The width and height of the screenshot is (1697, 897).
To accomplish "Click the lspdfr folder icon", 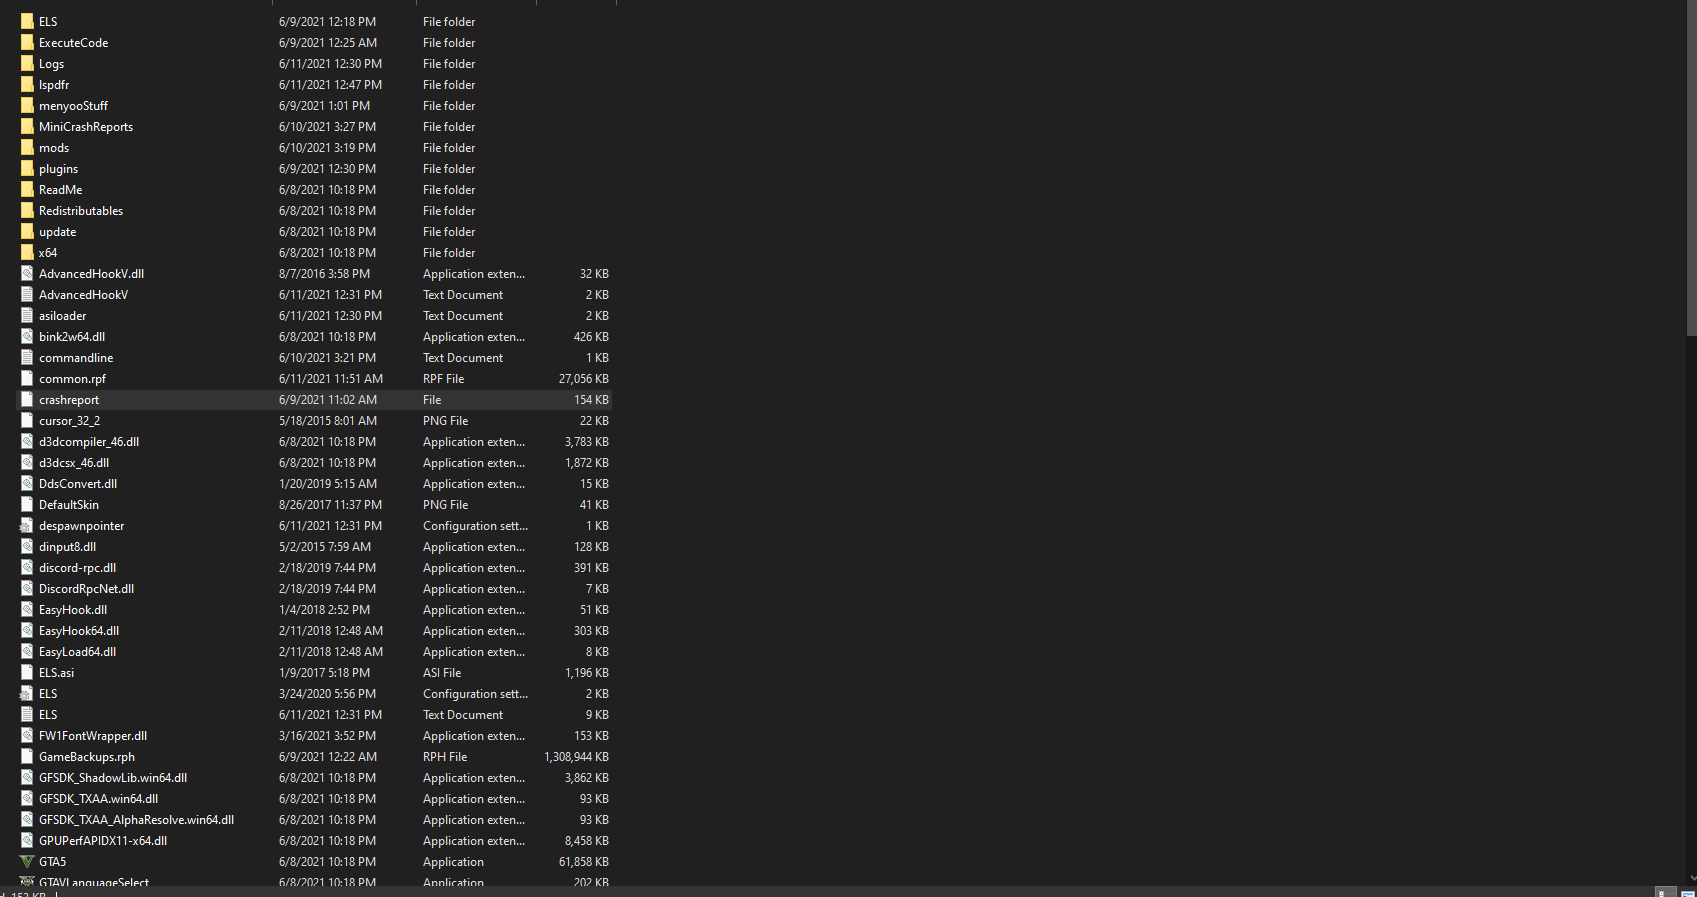I will pos(27,84).
